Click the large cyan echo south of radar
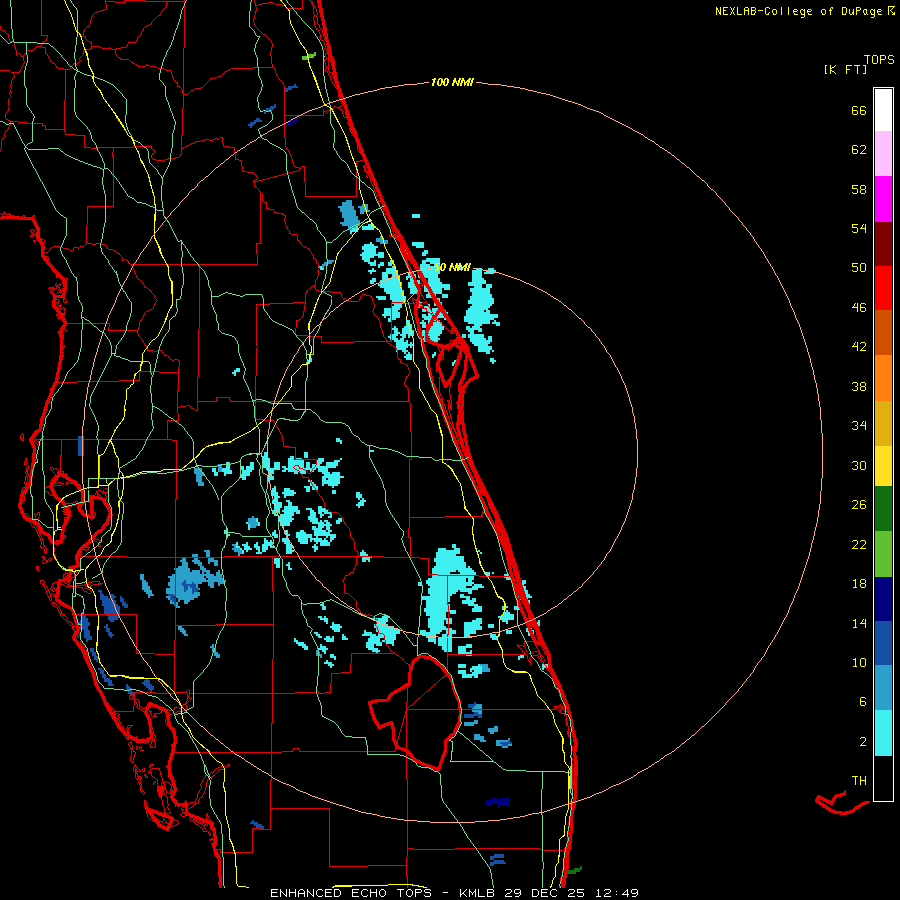Image resolution: width=900 pixels, height=900 pixels. (452, 599)
